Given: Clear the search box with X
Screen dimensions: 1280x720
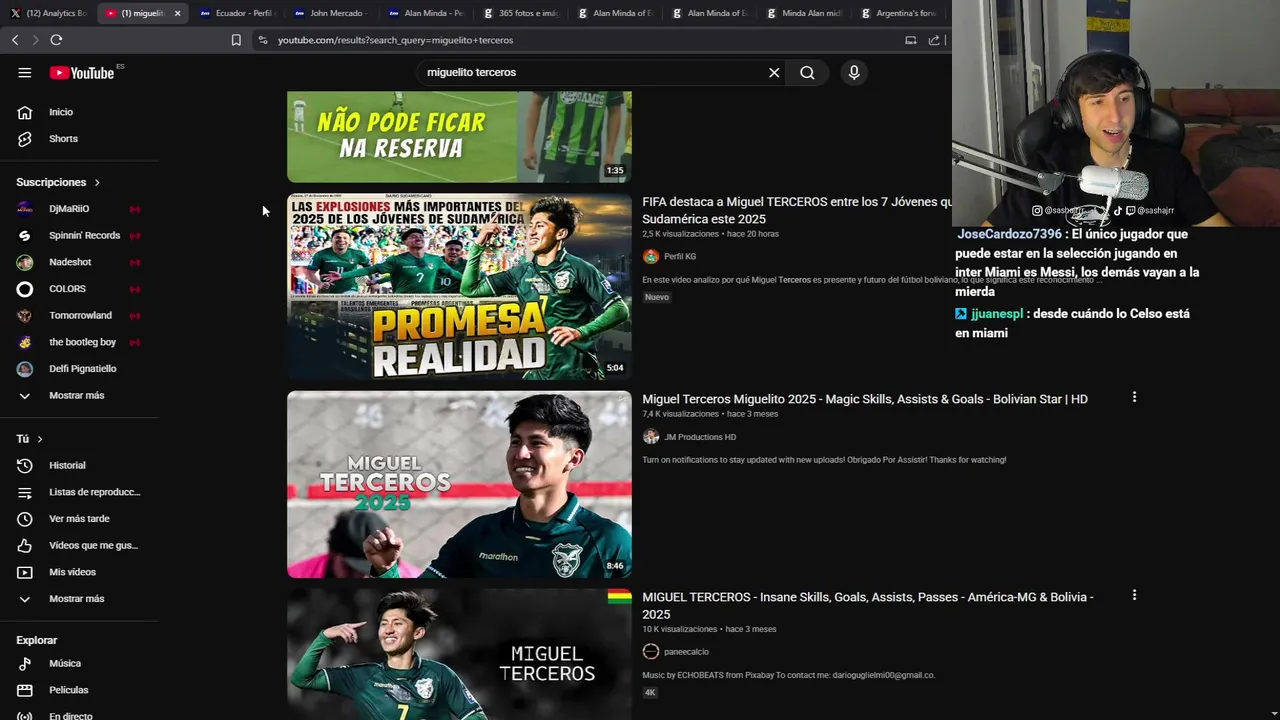Looking at the screenshot, I should [x=774, y=72].
